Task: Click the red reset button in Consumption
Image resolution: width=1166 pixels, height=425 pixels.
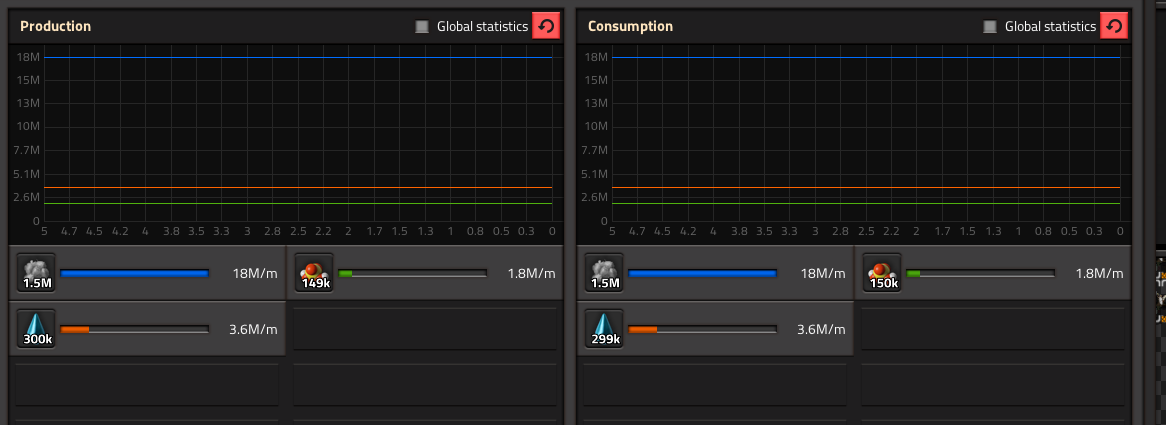Action: click(1114, 26)
